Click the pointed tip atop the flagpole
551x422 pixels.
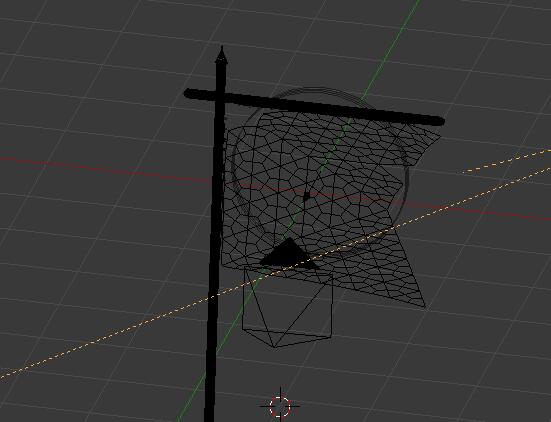221,55
